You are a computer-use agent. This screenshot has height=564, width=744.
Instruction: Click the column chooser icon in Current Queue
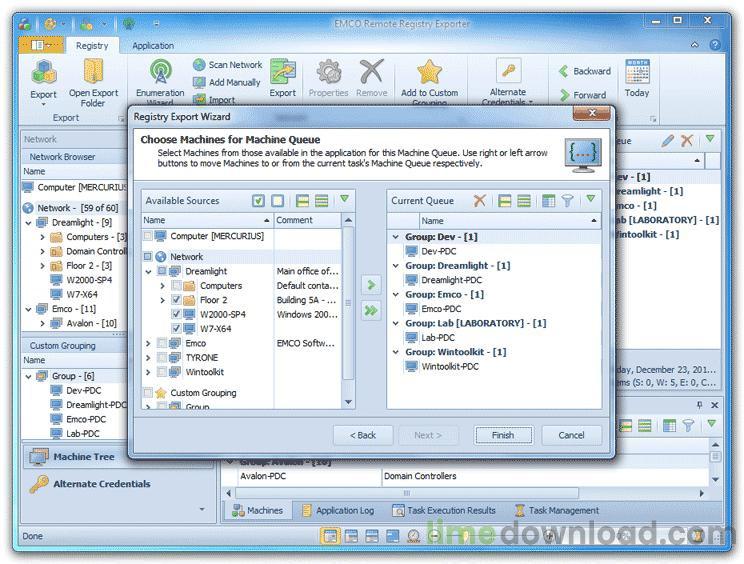[x=548, y=201]
